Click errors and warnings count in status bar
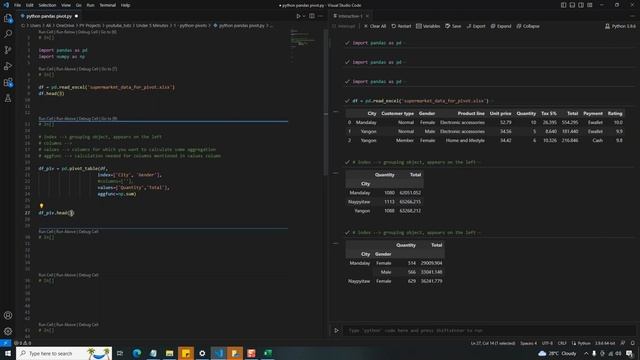This screenshot has width=640, height=360. 22,343
